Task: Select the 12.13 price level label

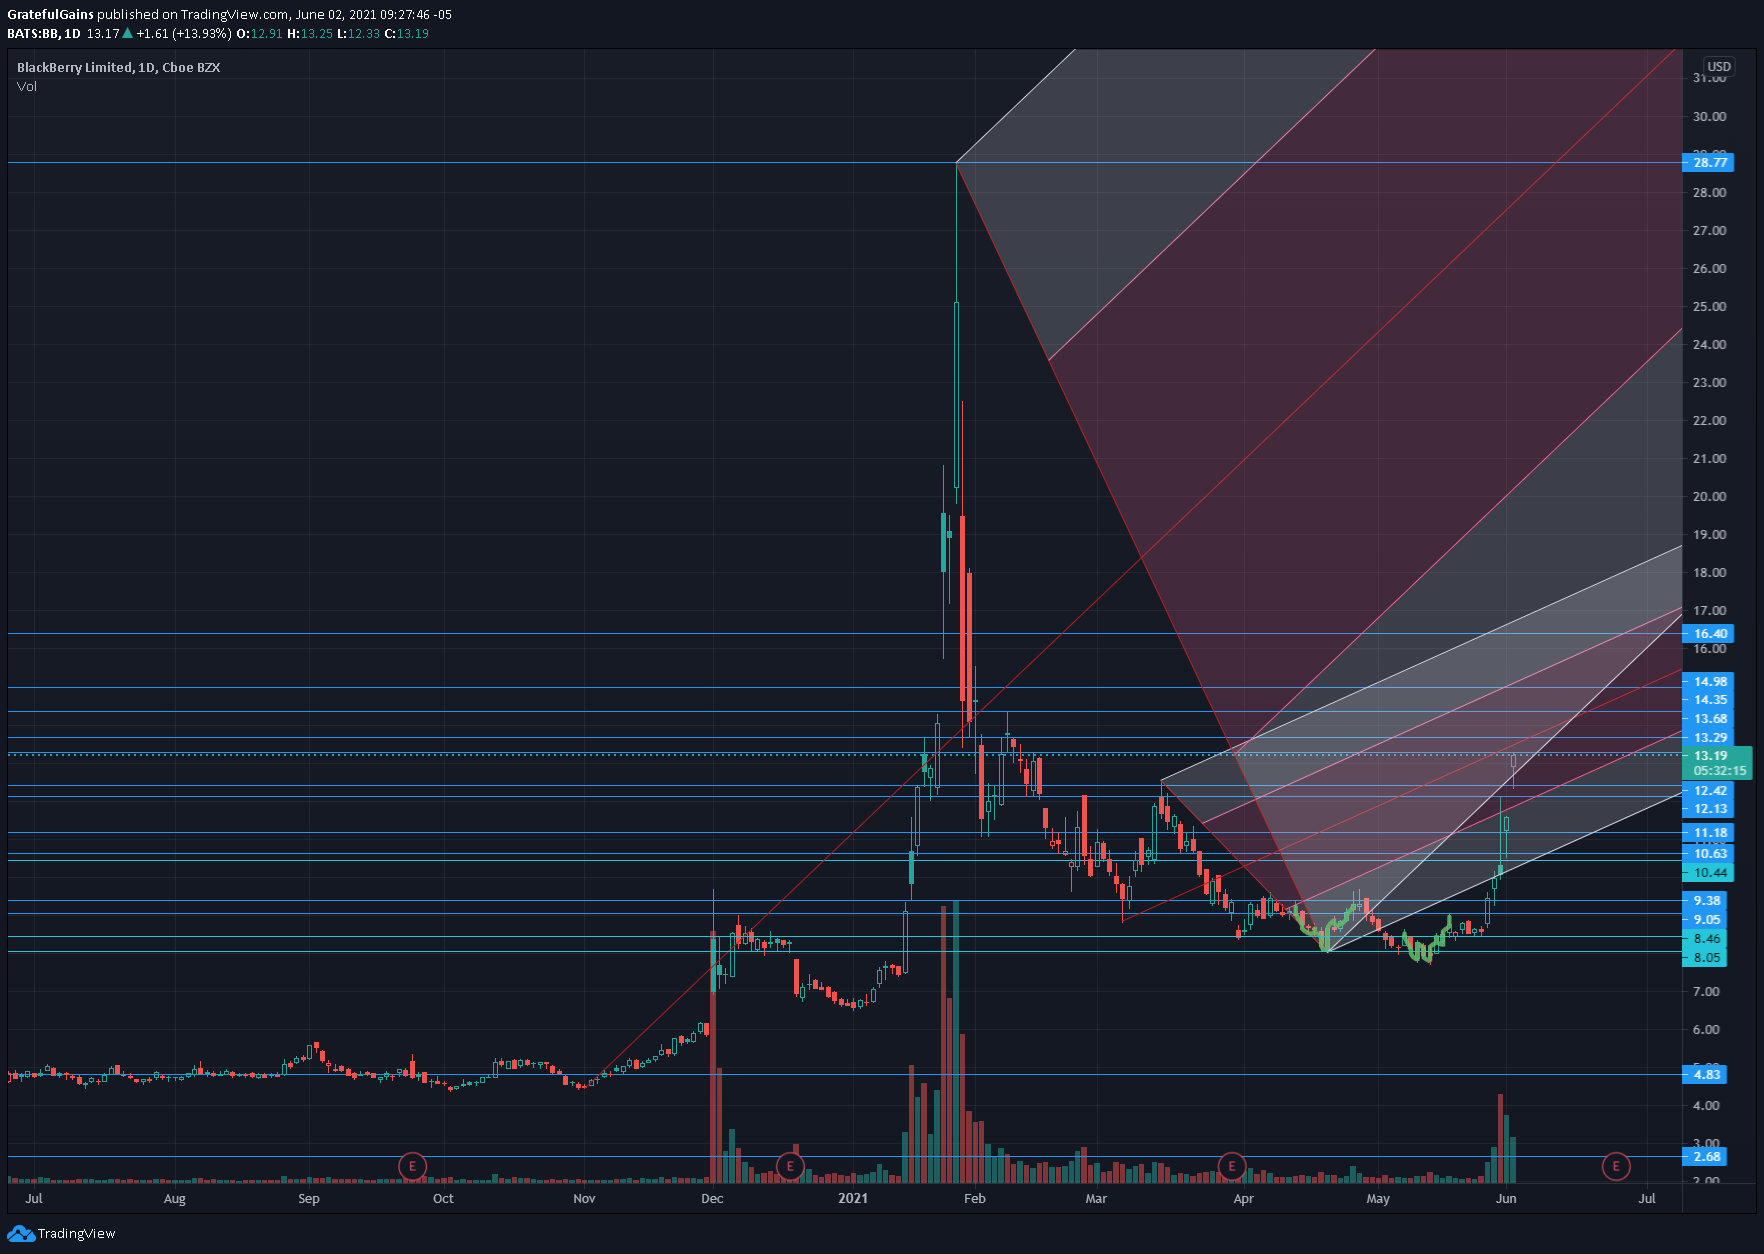Action: (x=1709, y=808)
